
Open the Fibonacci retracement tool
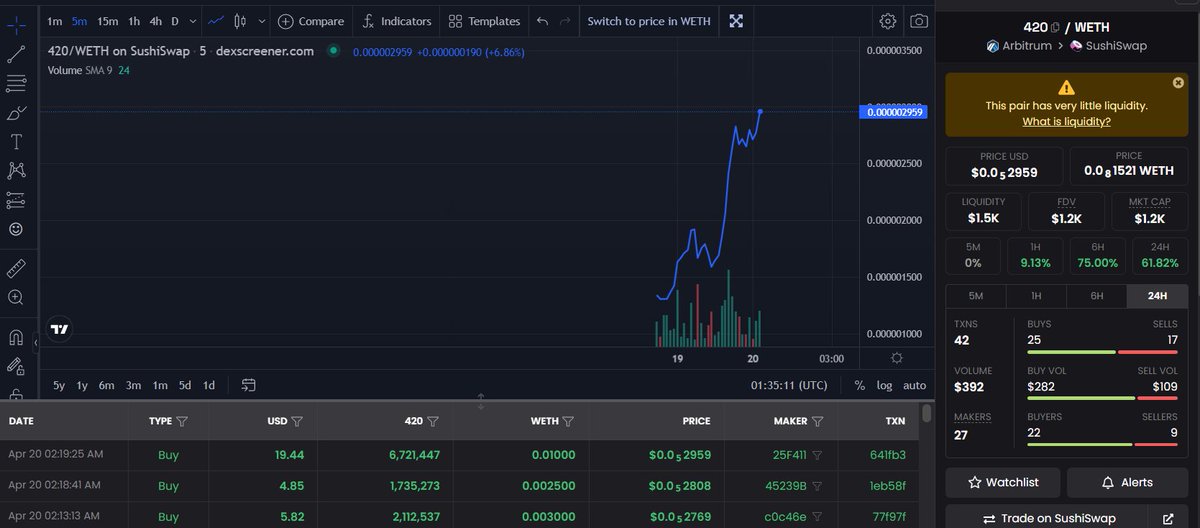pyautogui.click(x=16, y=83)
